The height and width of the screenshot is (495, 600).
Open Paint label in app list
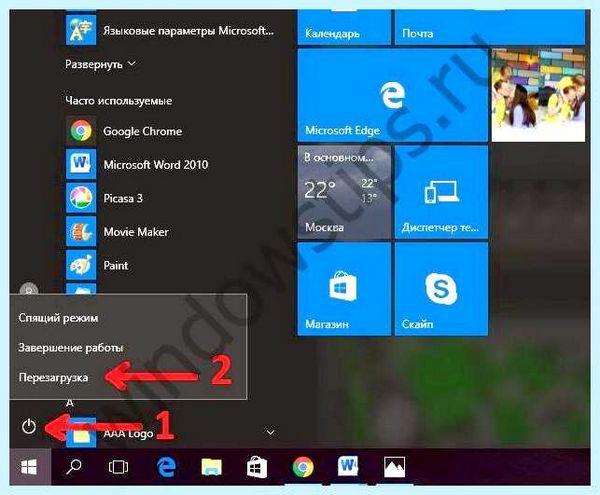(x=116, y=265)
